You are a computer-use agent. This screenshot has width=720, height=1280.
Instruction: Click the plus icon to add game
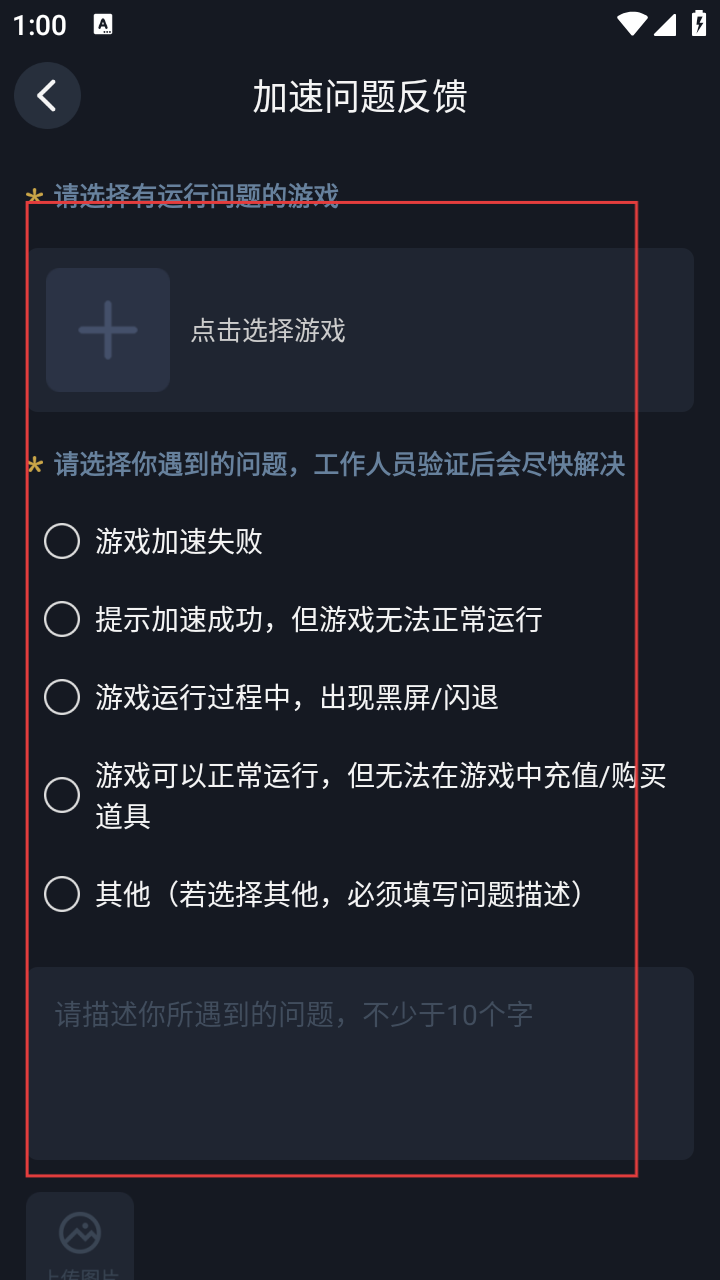pyautogui.click(x=108, y=329)
